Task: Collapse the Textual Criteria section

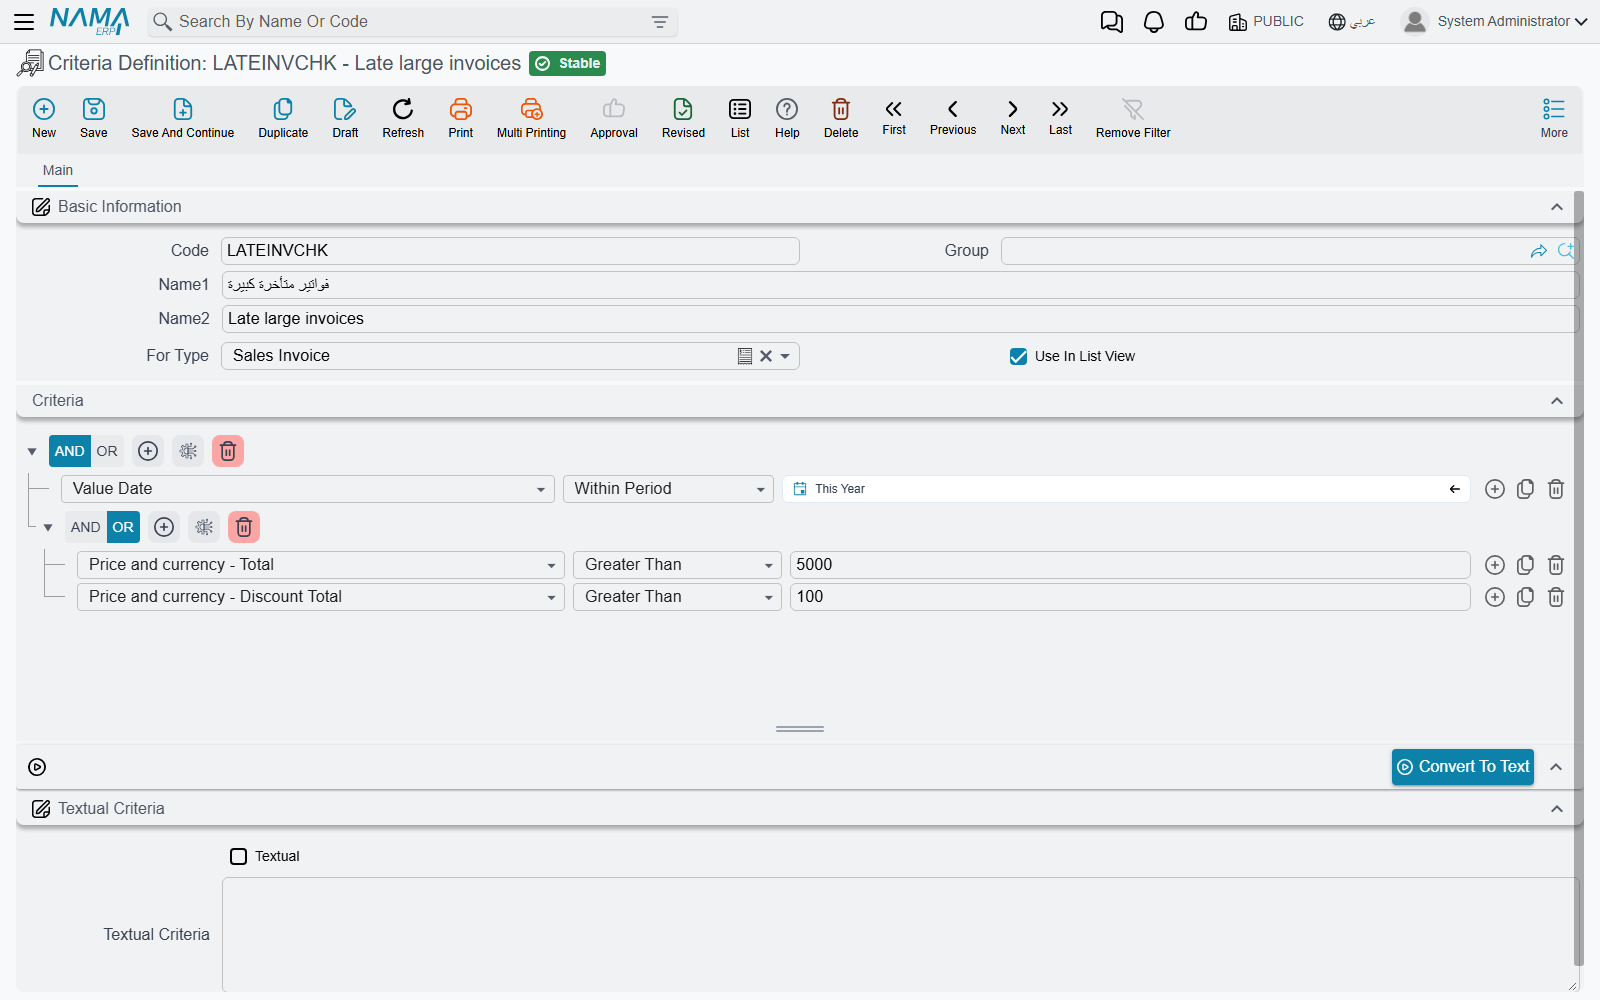Action: pyautogui.click(x=1557, y=809)
